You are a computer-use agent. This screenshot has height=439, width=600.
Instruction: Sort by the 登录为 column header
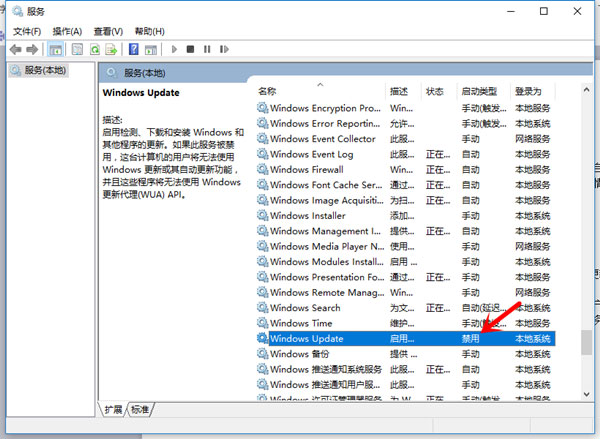[528, 91]
